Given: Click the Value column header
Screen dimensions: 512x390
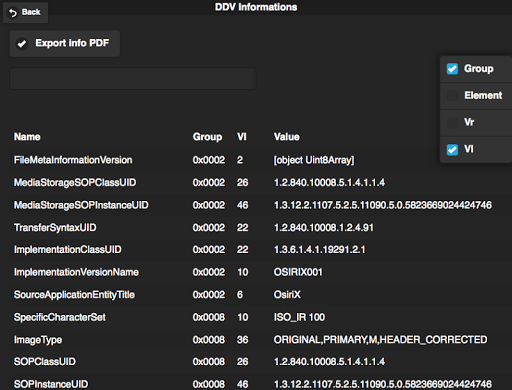Looking at the screenshot, I should (x=287, y=137).
